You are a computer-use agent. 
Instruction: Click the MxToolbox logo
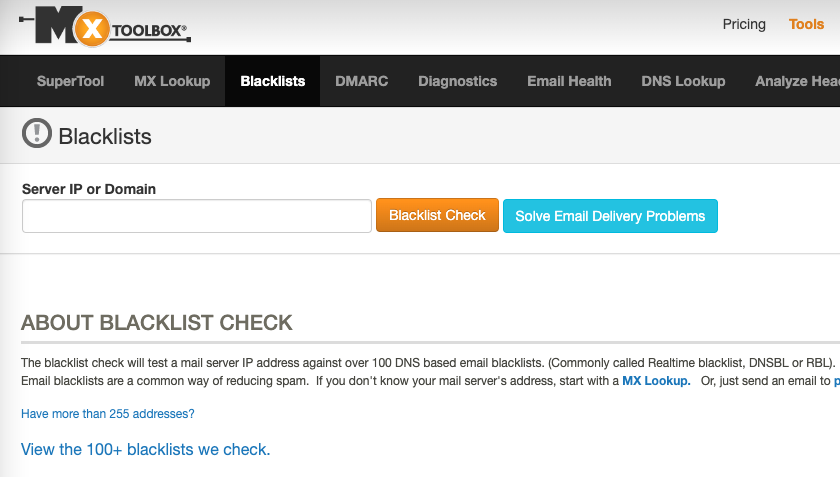(105, 26)
